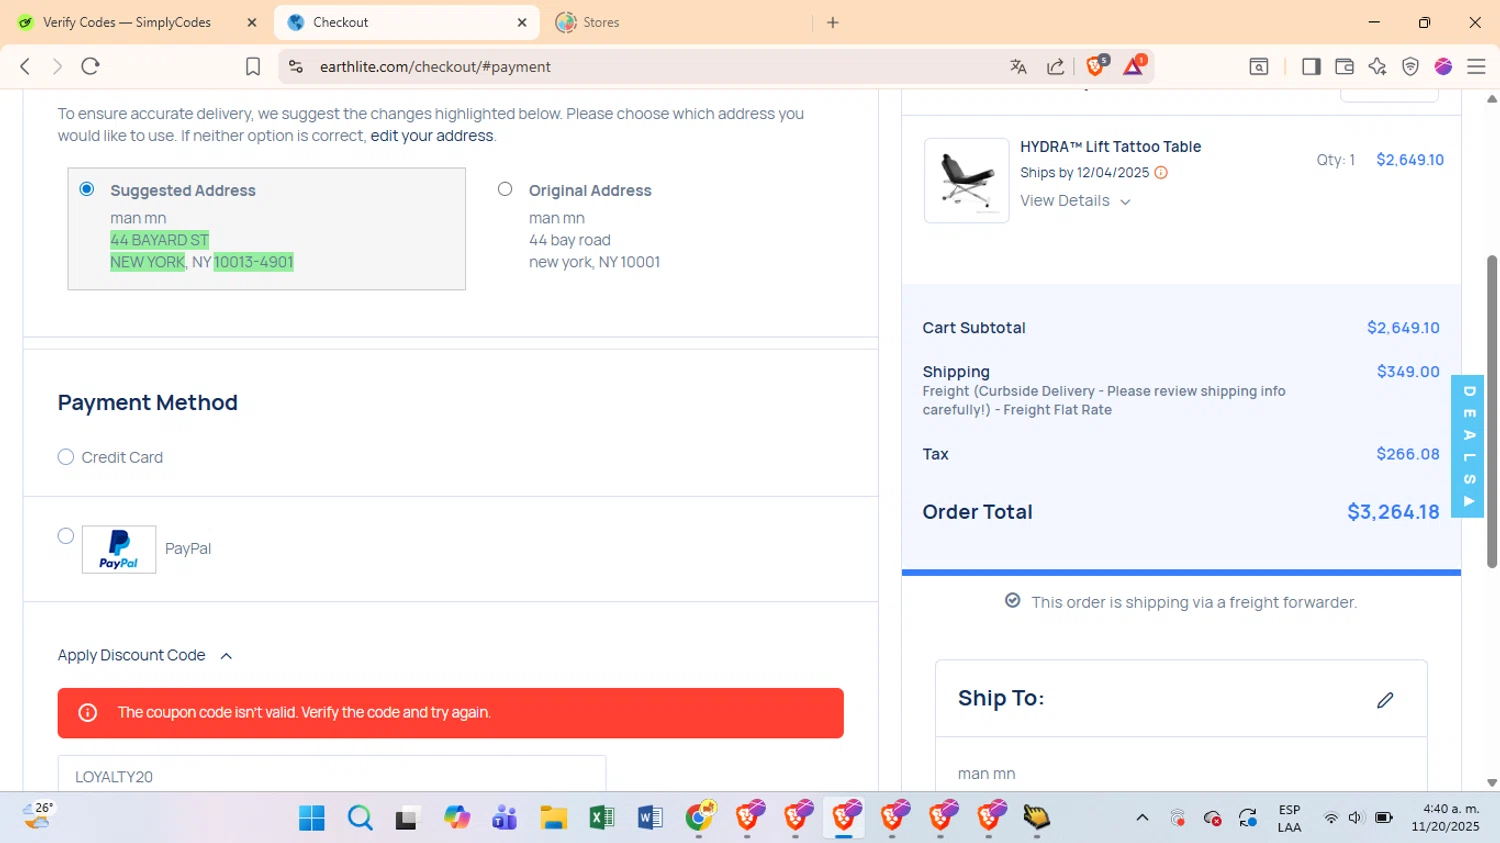The width and height of the screenshot is (1500, 843).
Task: Choose Credit Card payment method
Action: (x=66, y=457)
